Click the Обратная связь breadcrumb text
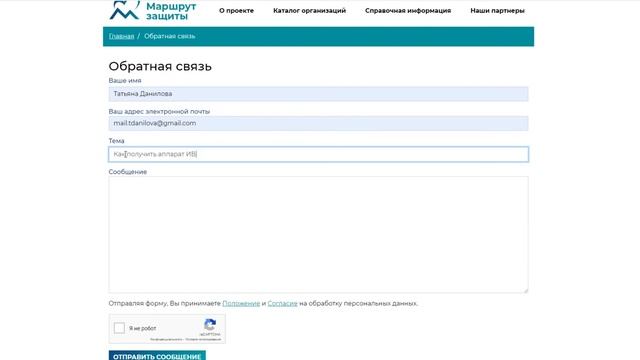This screenshot has width=640, height=360. click(x=169, y=36)
